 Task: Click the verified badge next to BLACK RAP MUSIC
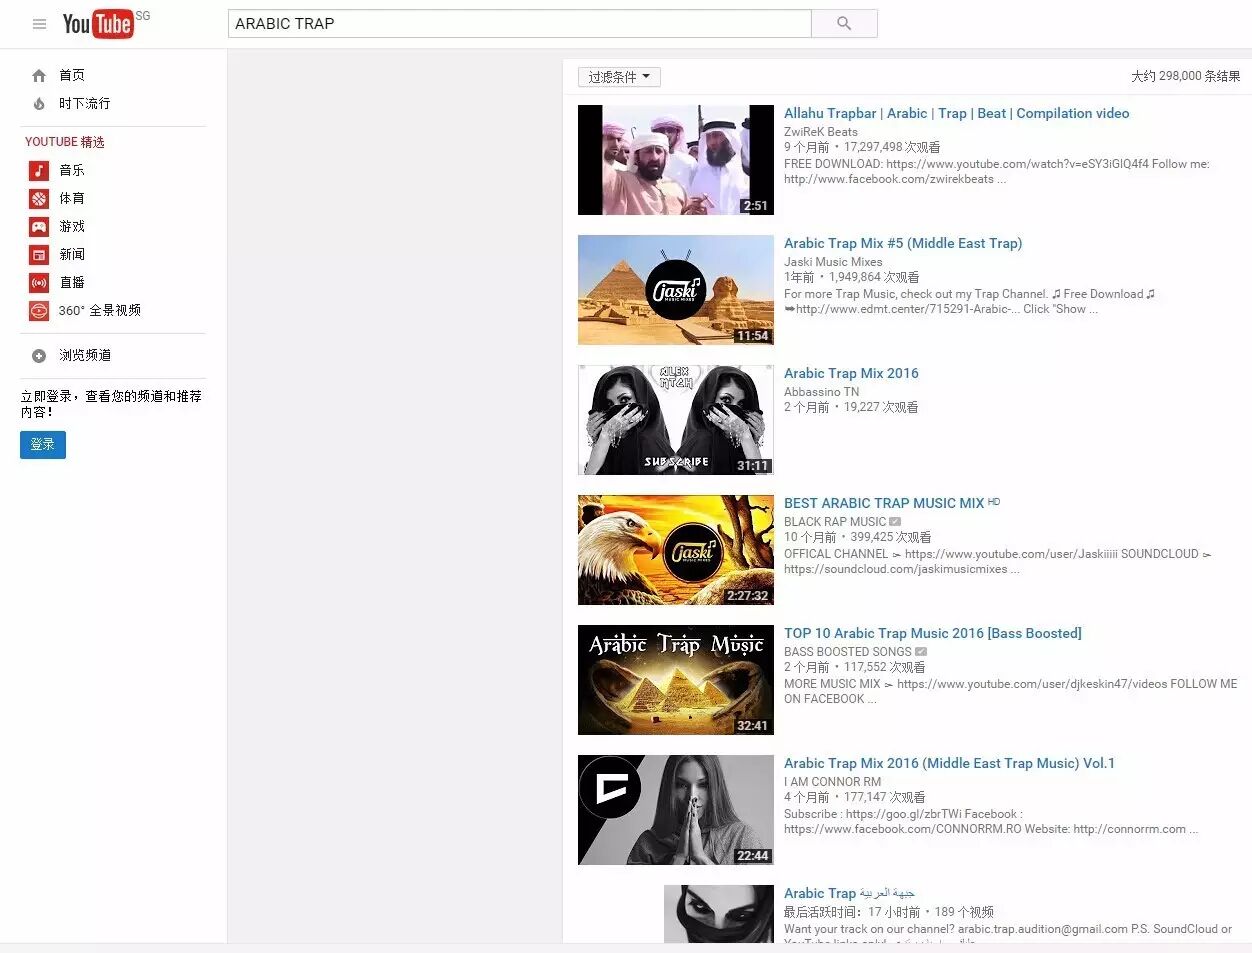tap(895, 522)
